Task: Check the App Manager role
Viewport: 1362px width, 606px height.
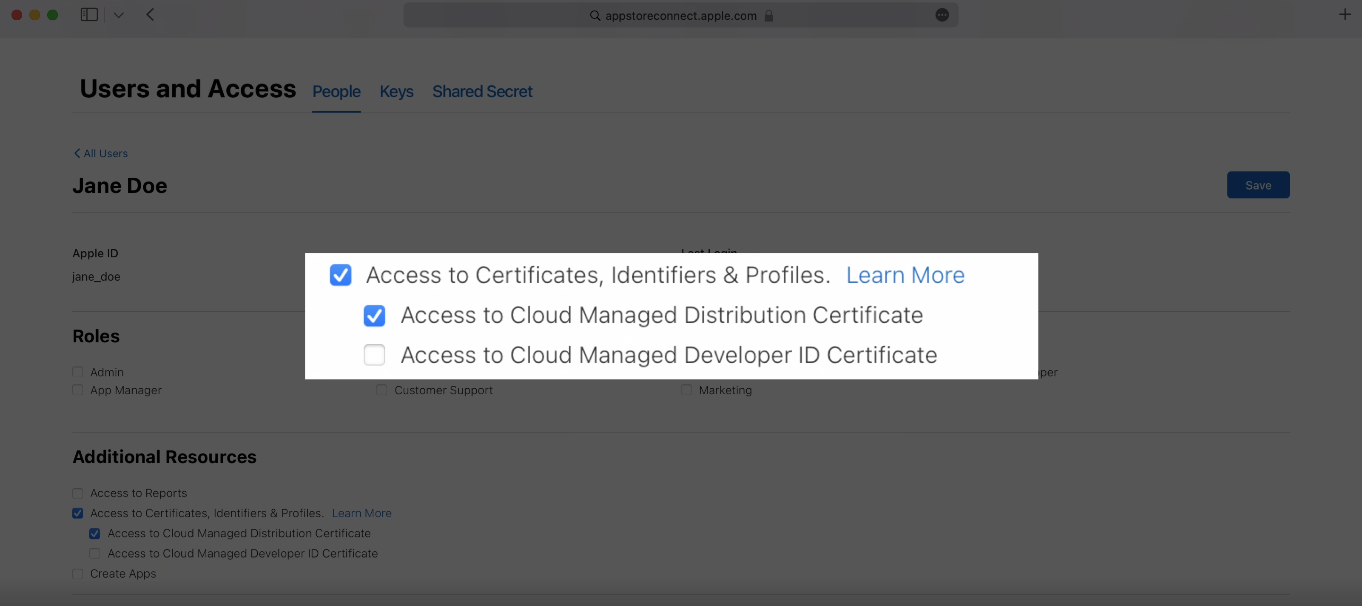Action: pos(77,390)
